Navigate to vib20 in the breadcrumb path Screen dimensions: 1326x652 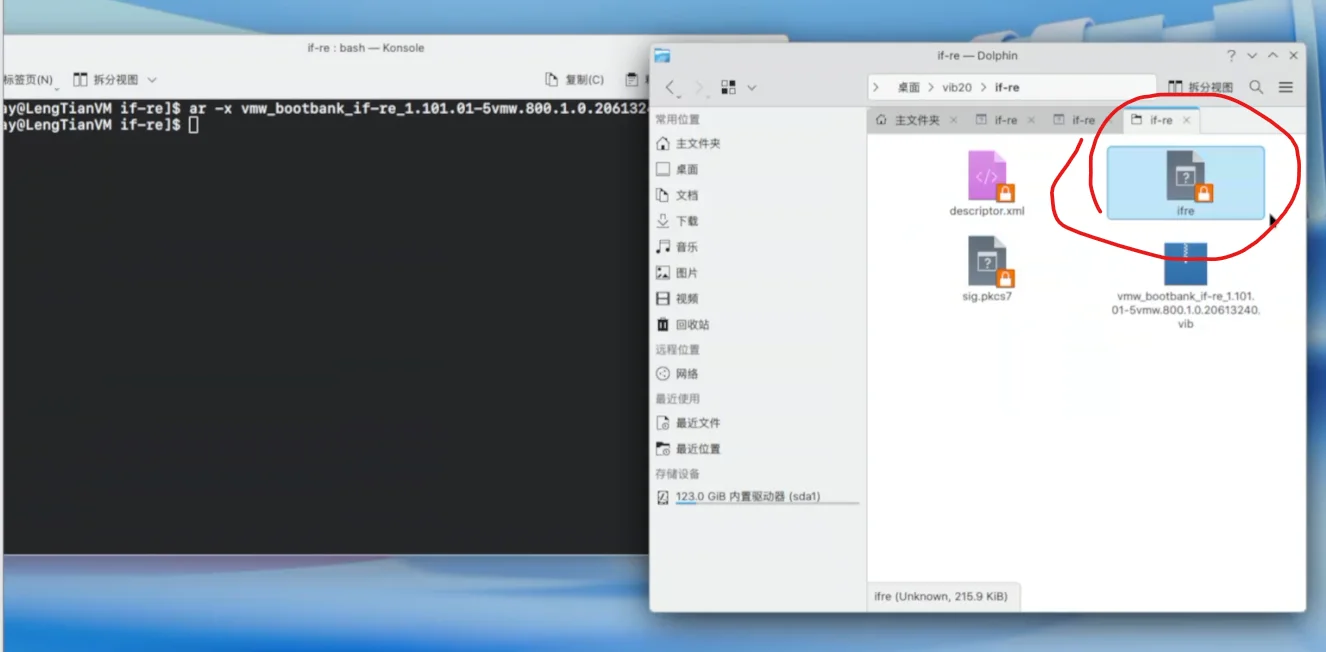coord(957,88)
